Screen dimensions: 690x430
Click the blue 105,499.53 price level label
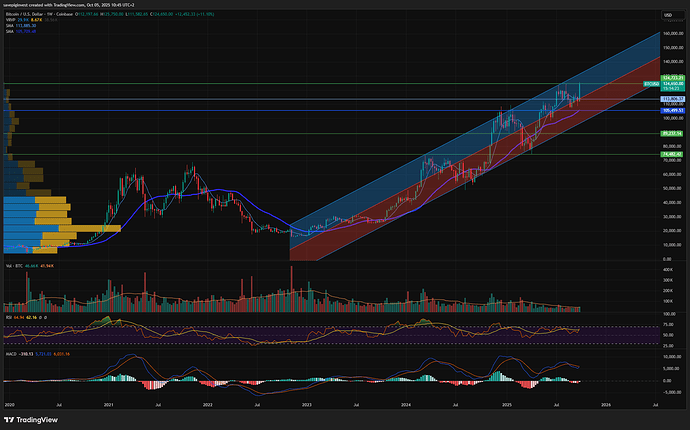tap(670, 110)
